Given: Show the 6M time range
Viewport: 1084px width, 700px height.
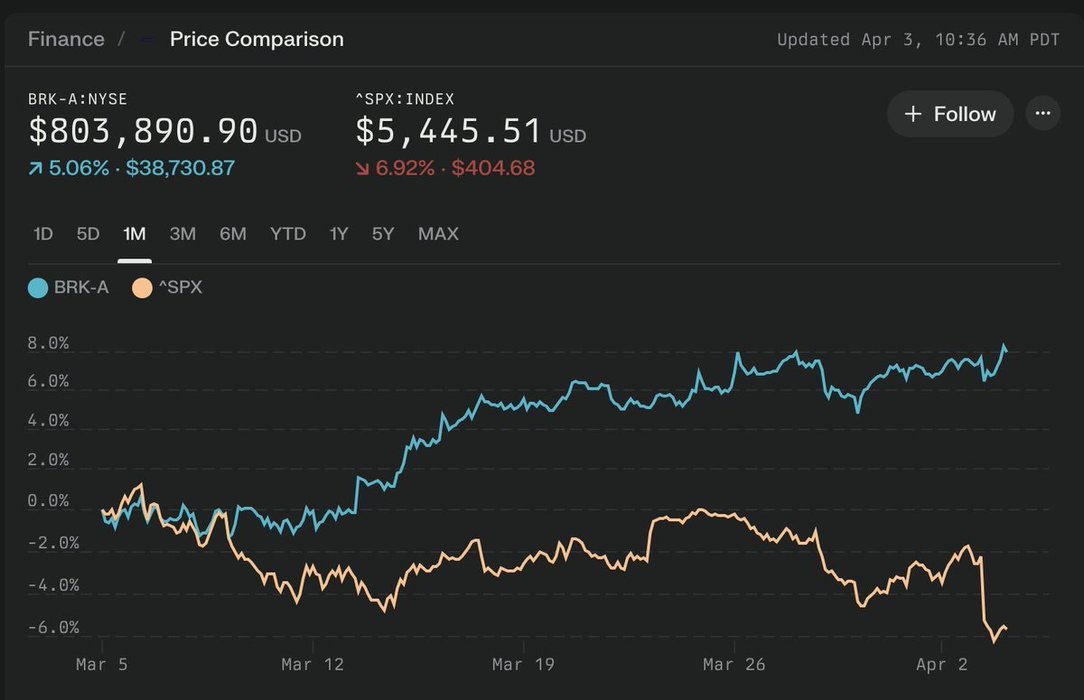Looking at the screenshot, I should 233,234.
